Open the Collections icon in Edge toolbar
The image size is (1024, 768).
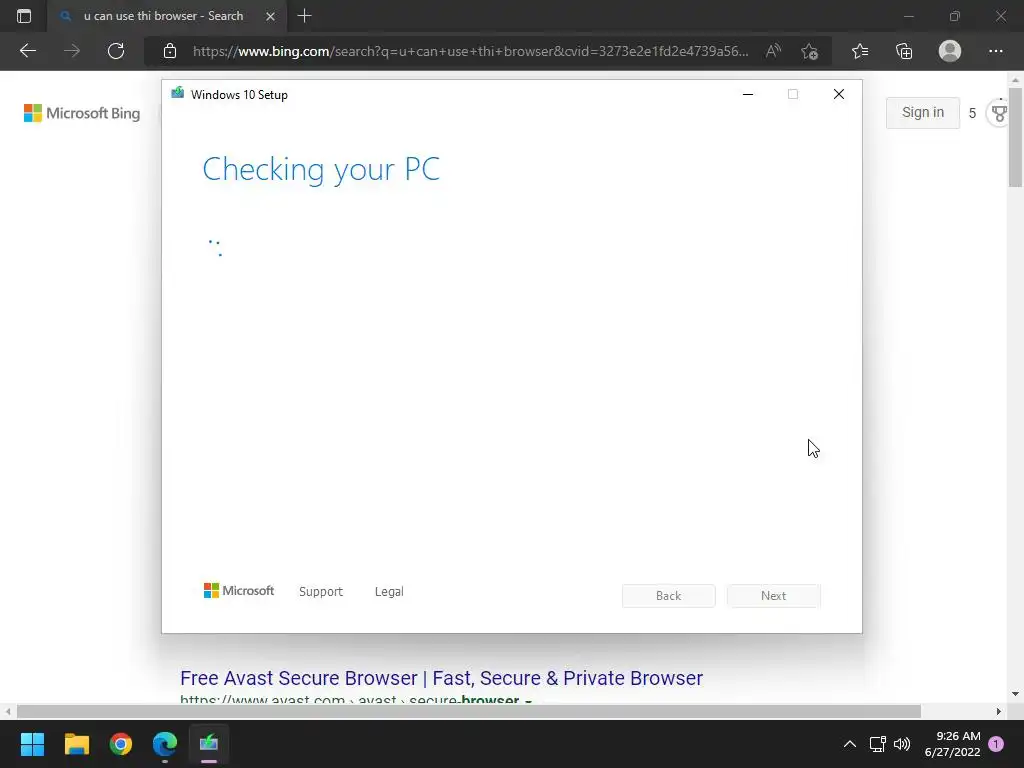coord(904,51)
